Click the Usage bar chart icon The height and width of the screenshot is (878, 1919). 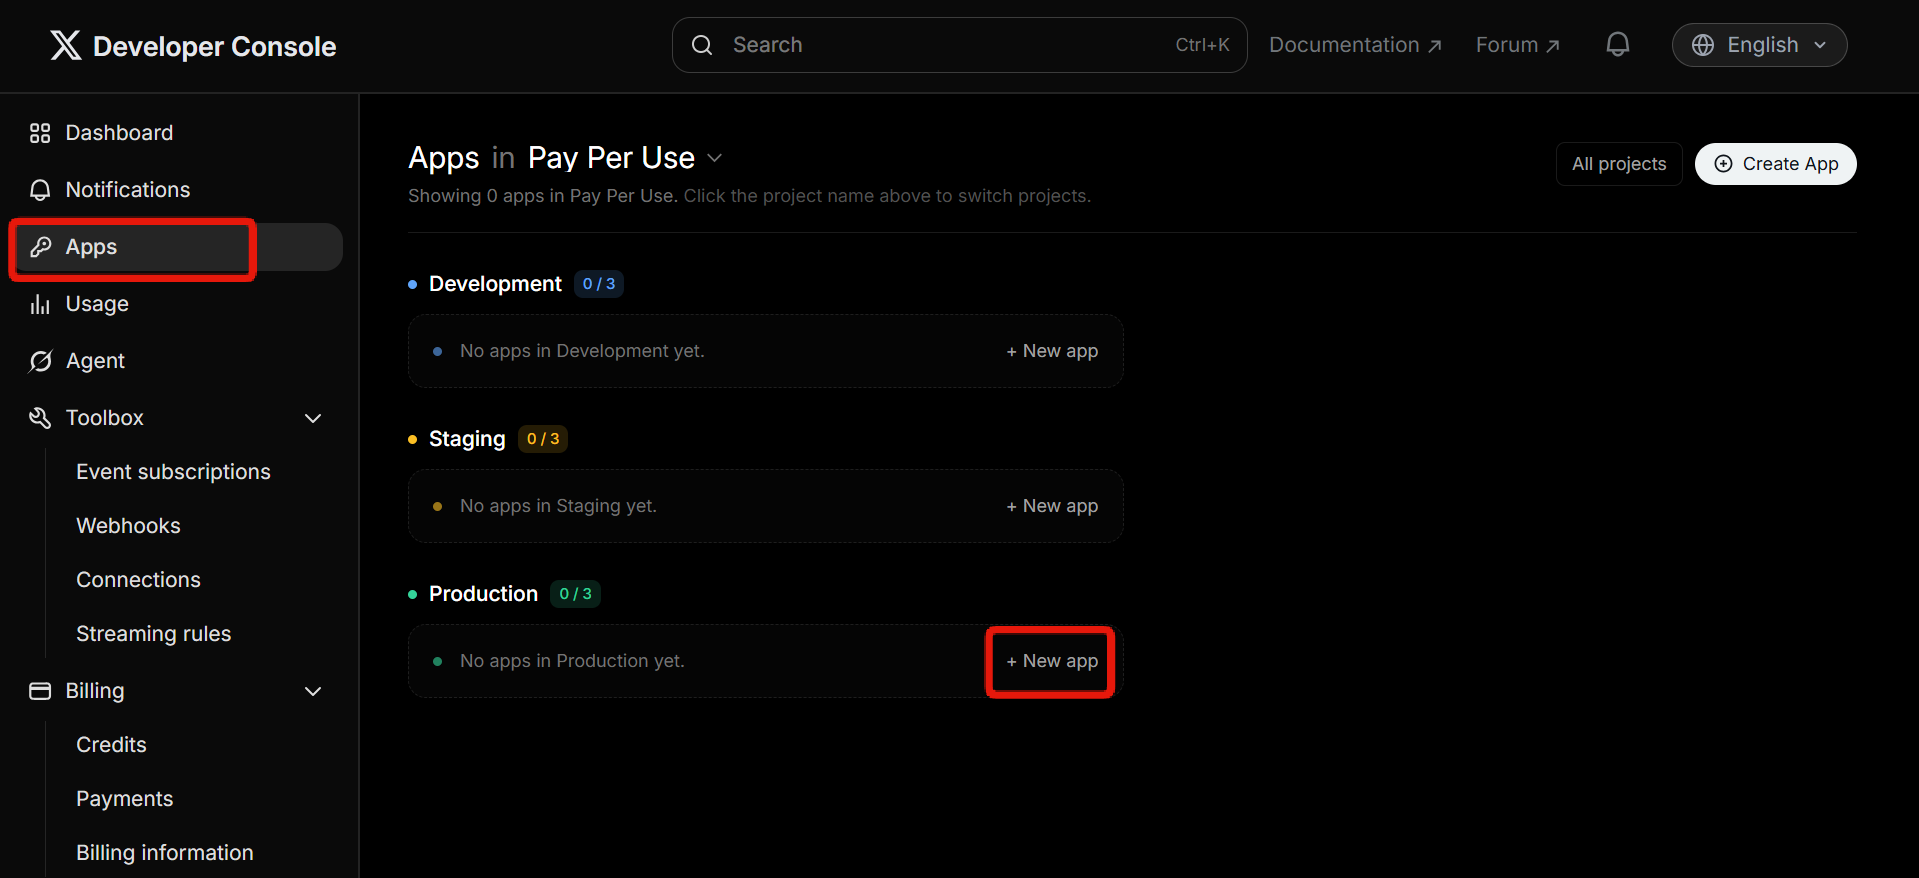coord(40,304)
